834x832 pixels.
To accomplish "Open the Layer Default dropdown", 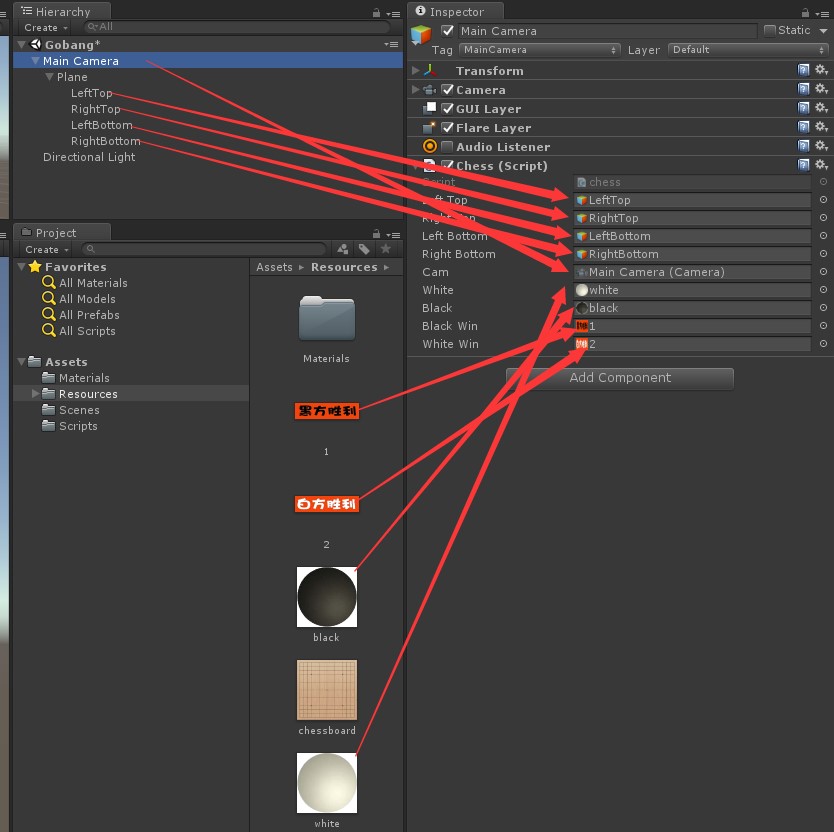I will pos(748,50).
